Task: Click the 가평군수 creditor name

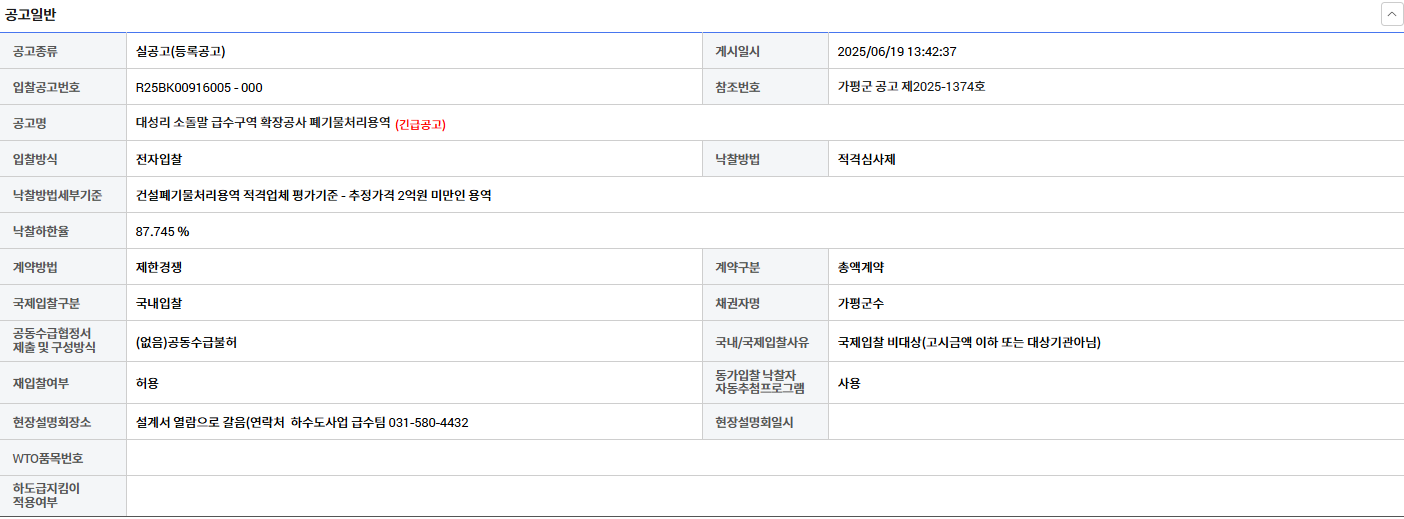Action: point(860,303)
